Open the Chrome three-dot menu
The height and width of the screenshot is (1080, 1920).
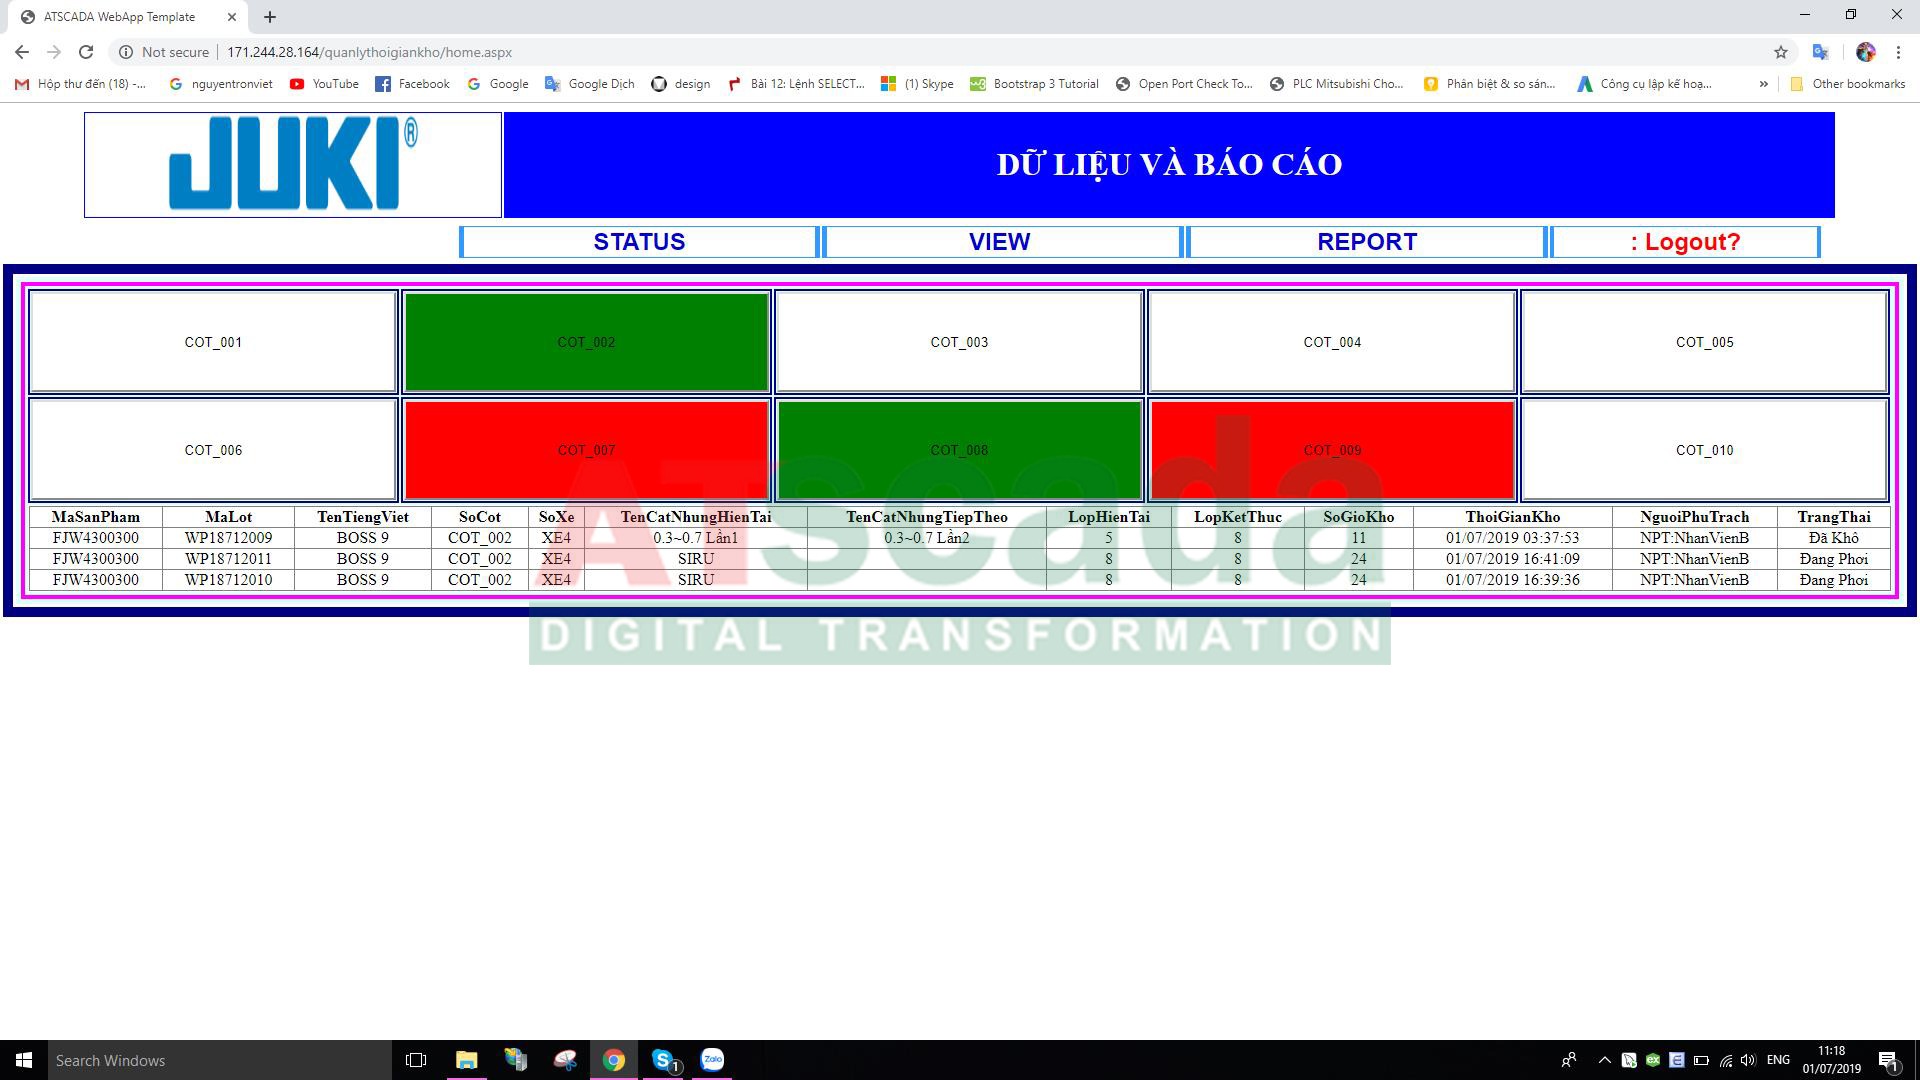click(x=1898, y=52)
